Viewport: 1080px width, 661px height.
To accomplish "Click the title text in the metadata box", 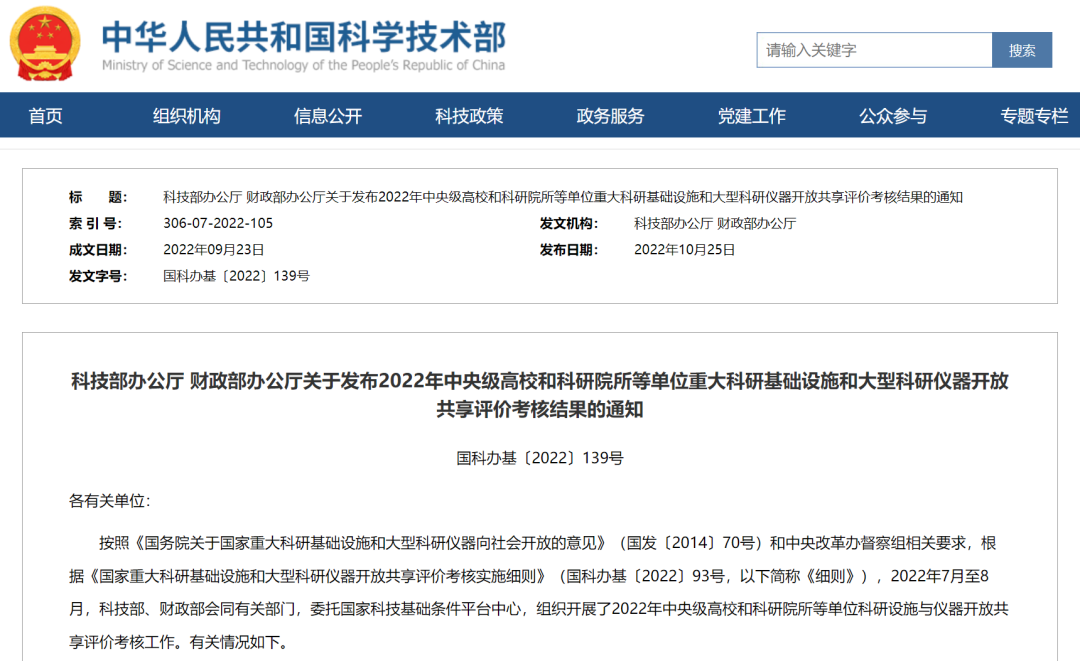I will [563, 197].
